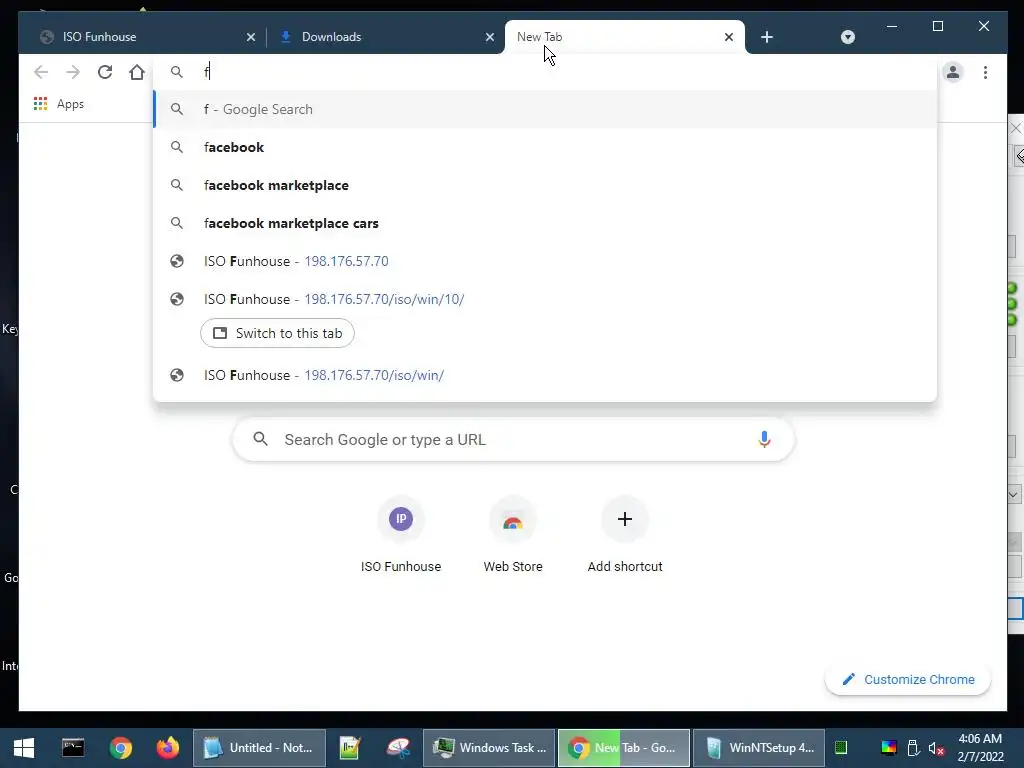The width and height of the screenshot is (1024, 768).
Task: Choose 'facebook marketplace cars' suggestion
Action: point(545,223)
